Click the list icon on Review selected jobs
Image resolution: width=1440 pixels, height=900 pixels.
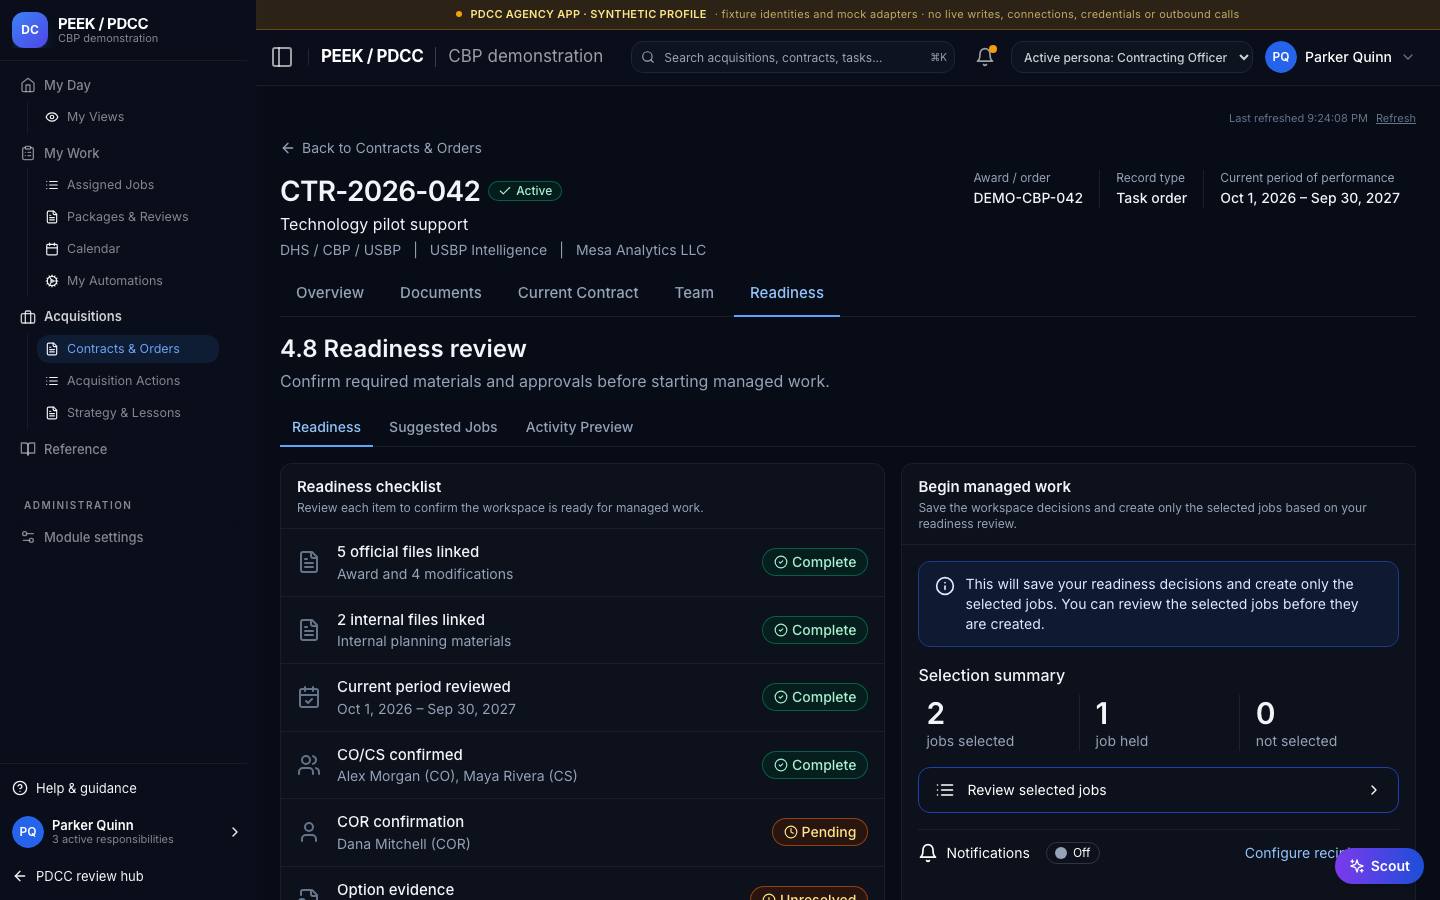pos(945,790)
